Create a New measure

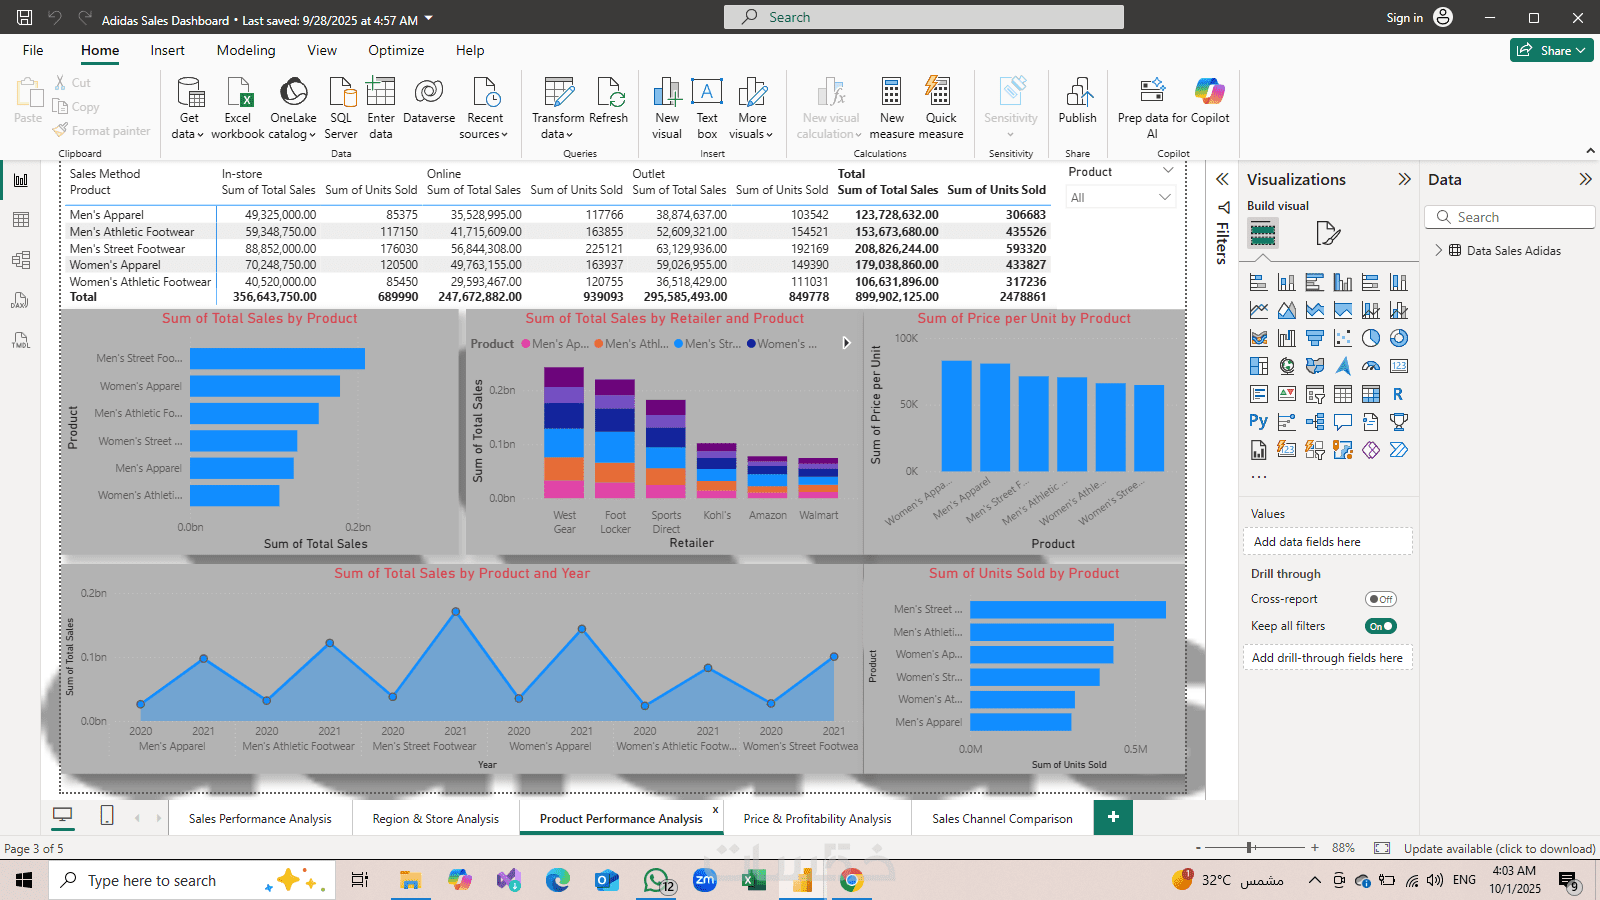coord(892,108)
